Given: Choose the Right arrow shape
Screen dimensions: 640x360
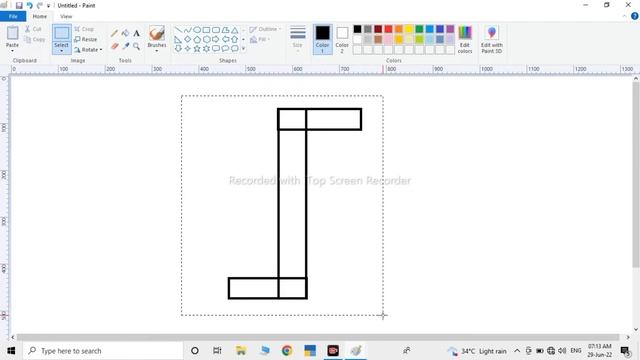Looking at the screenshot, I should click(x=216, y=39).
